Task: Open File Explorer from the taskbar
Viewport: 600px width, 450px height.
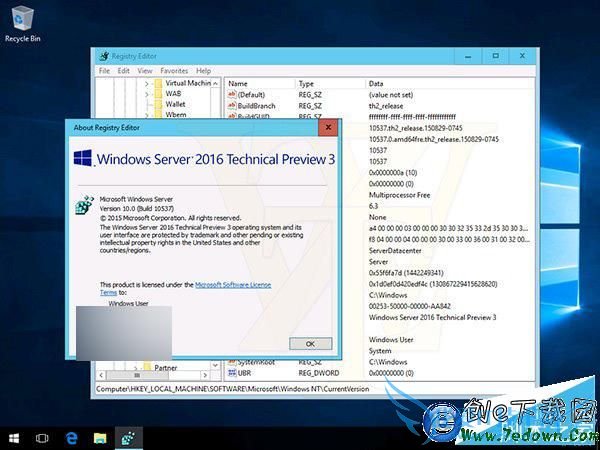Action: coord(100,439)
